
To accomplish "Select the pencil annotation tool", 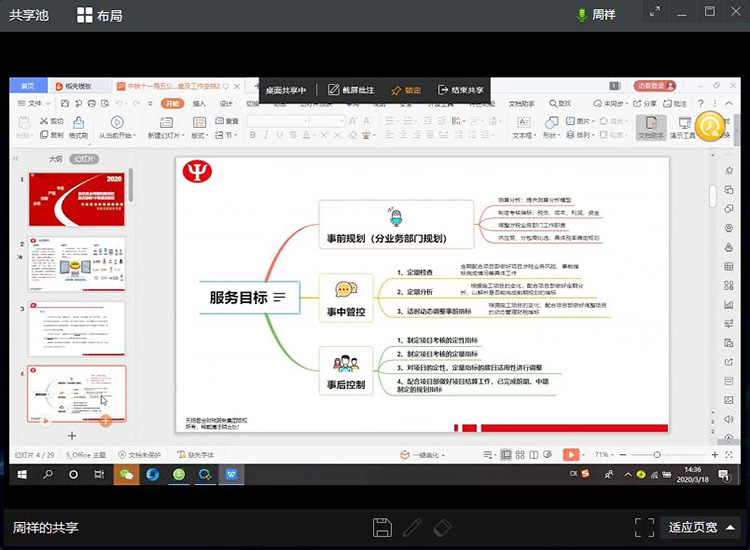I will [412, 527].
